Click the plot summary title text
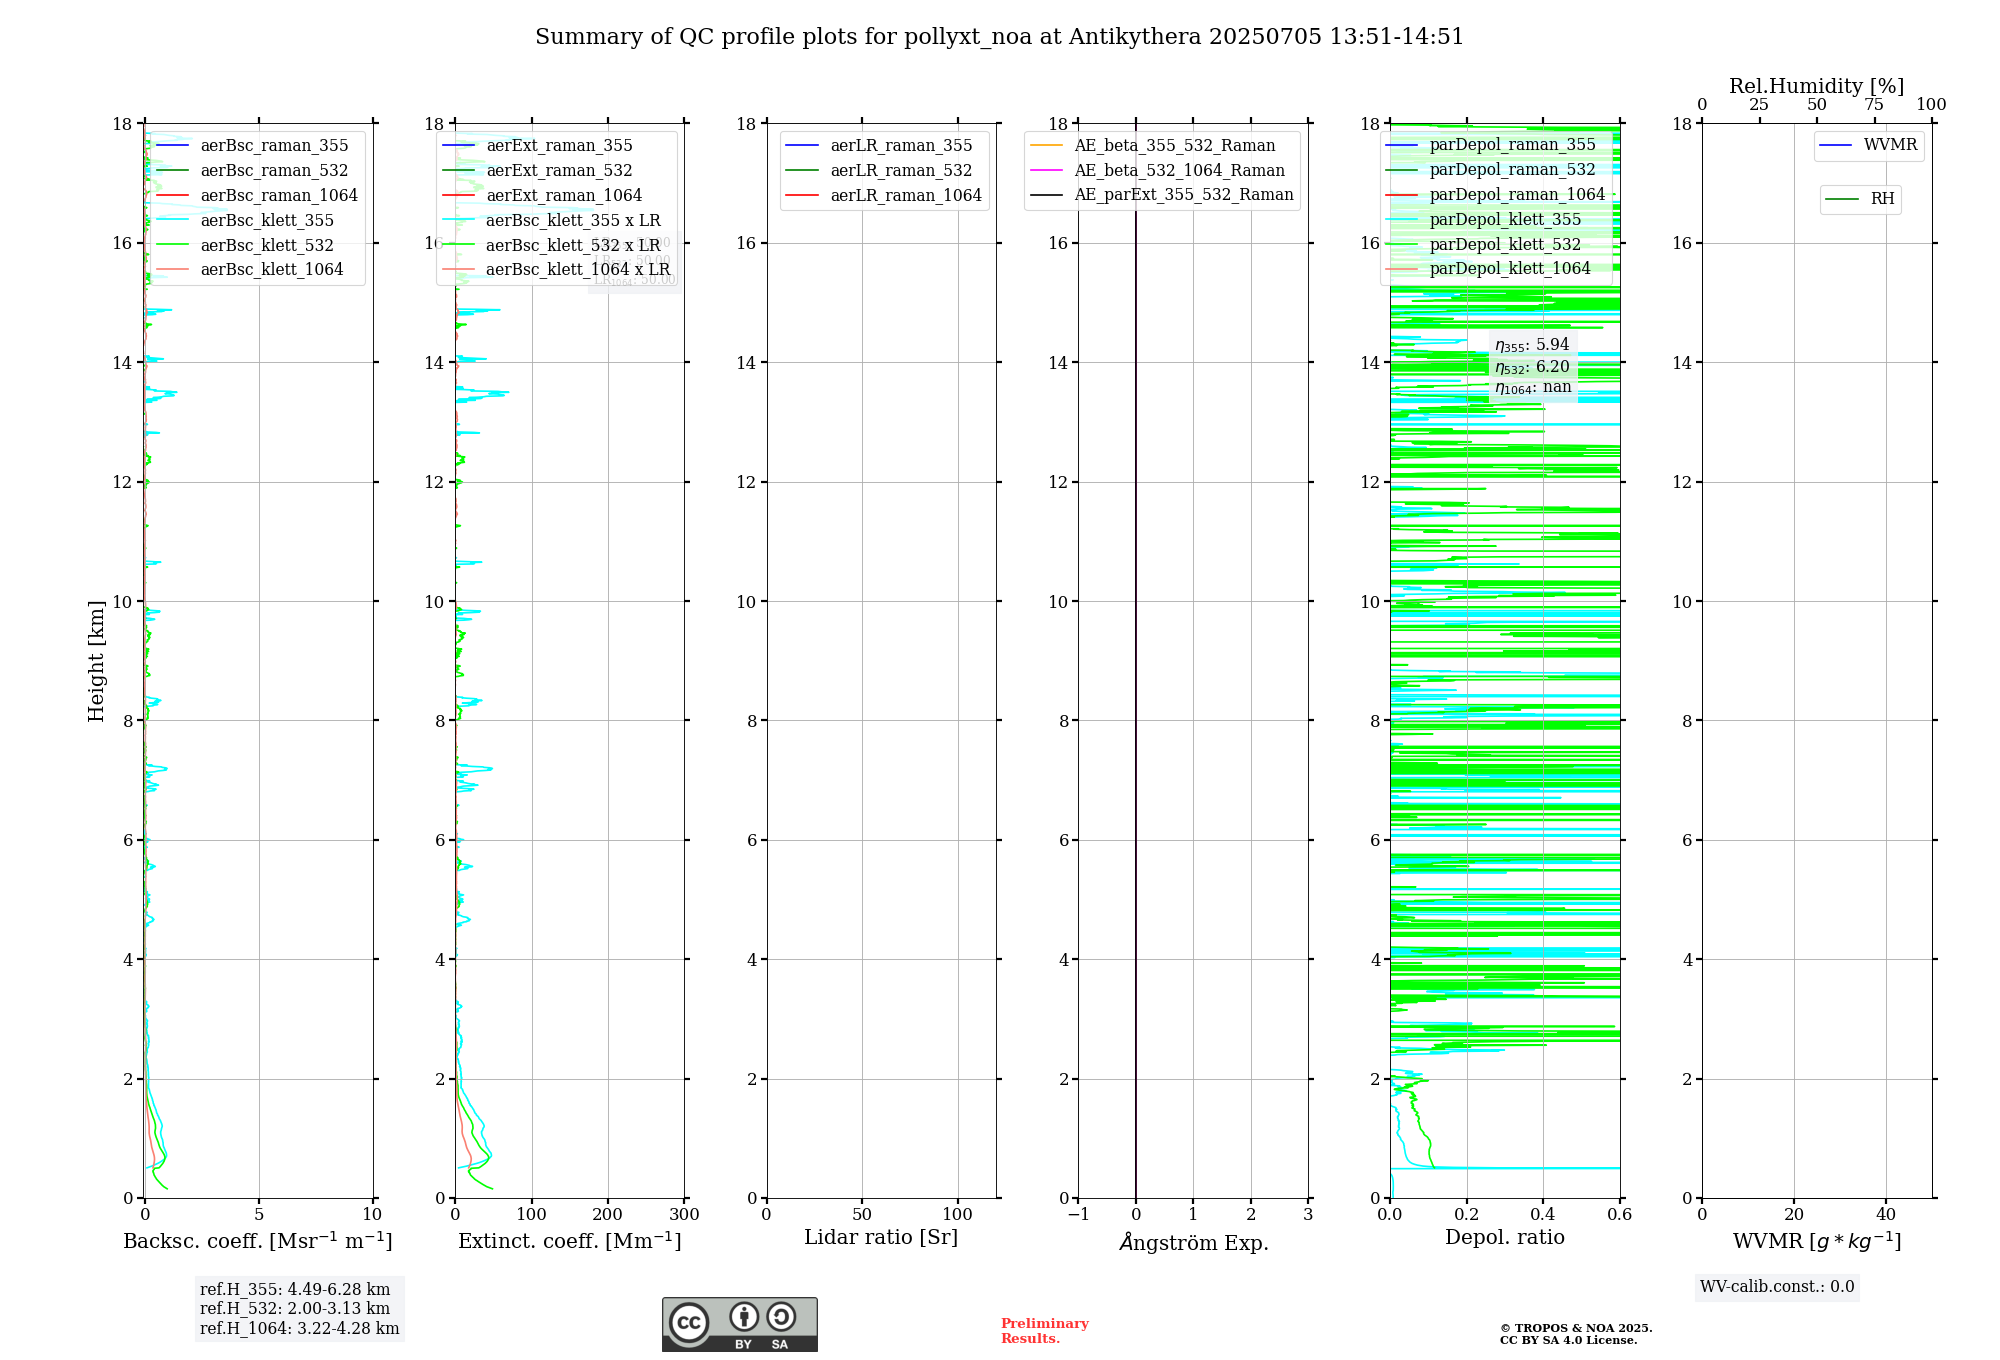Screen dimensions: 2000x1360 tap(999, 37)
